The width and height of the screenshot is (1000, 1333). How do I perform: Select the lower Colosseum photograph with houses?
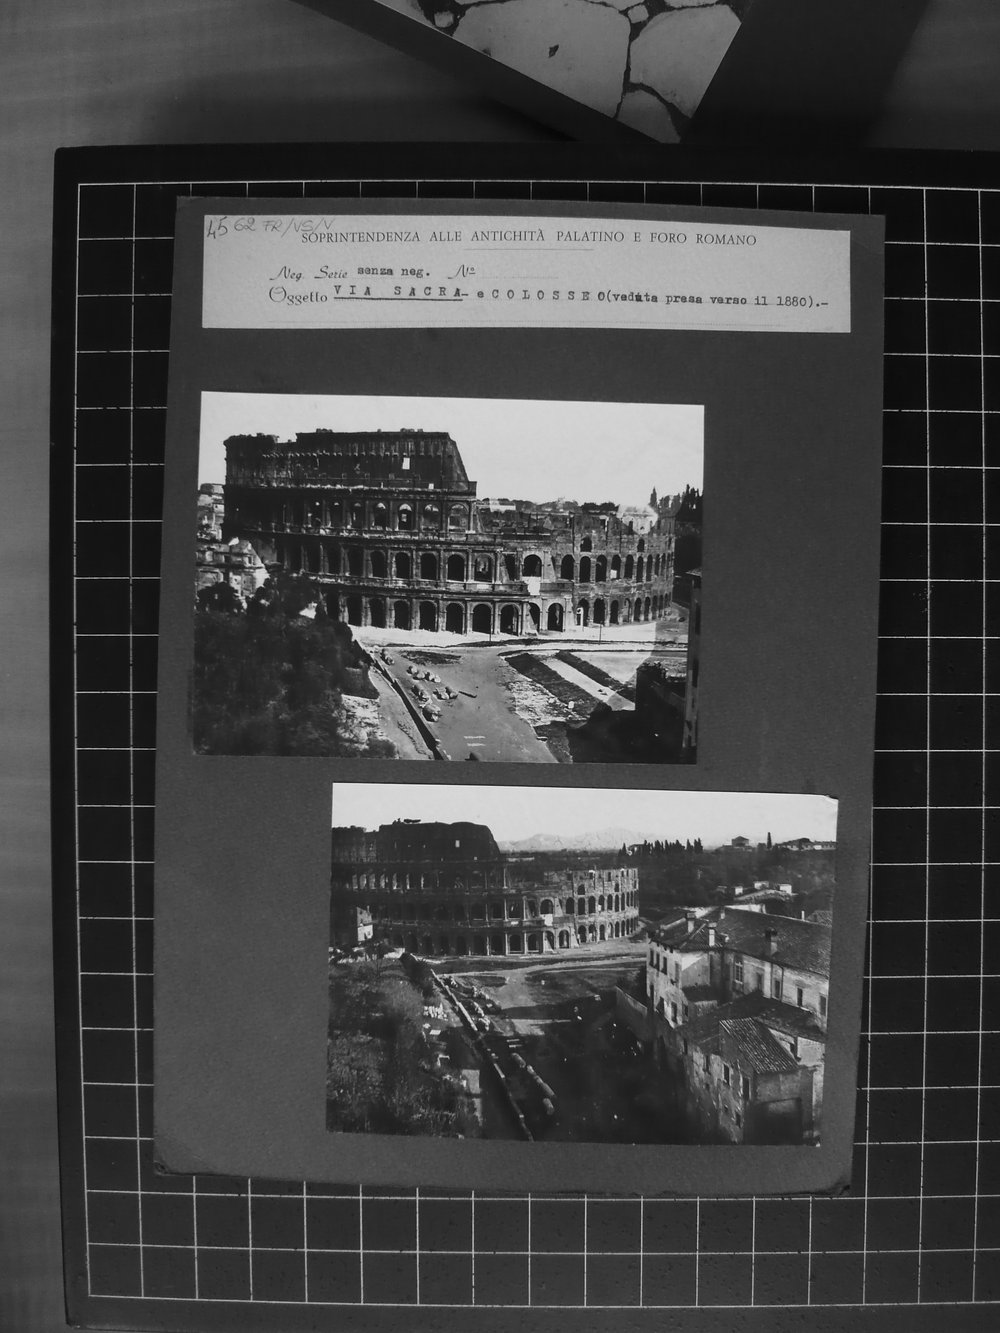pyautogui.click(x=583, y=965)
